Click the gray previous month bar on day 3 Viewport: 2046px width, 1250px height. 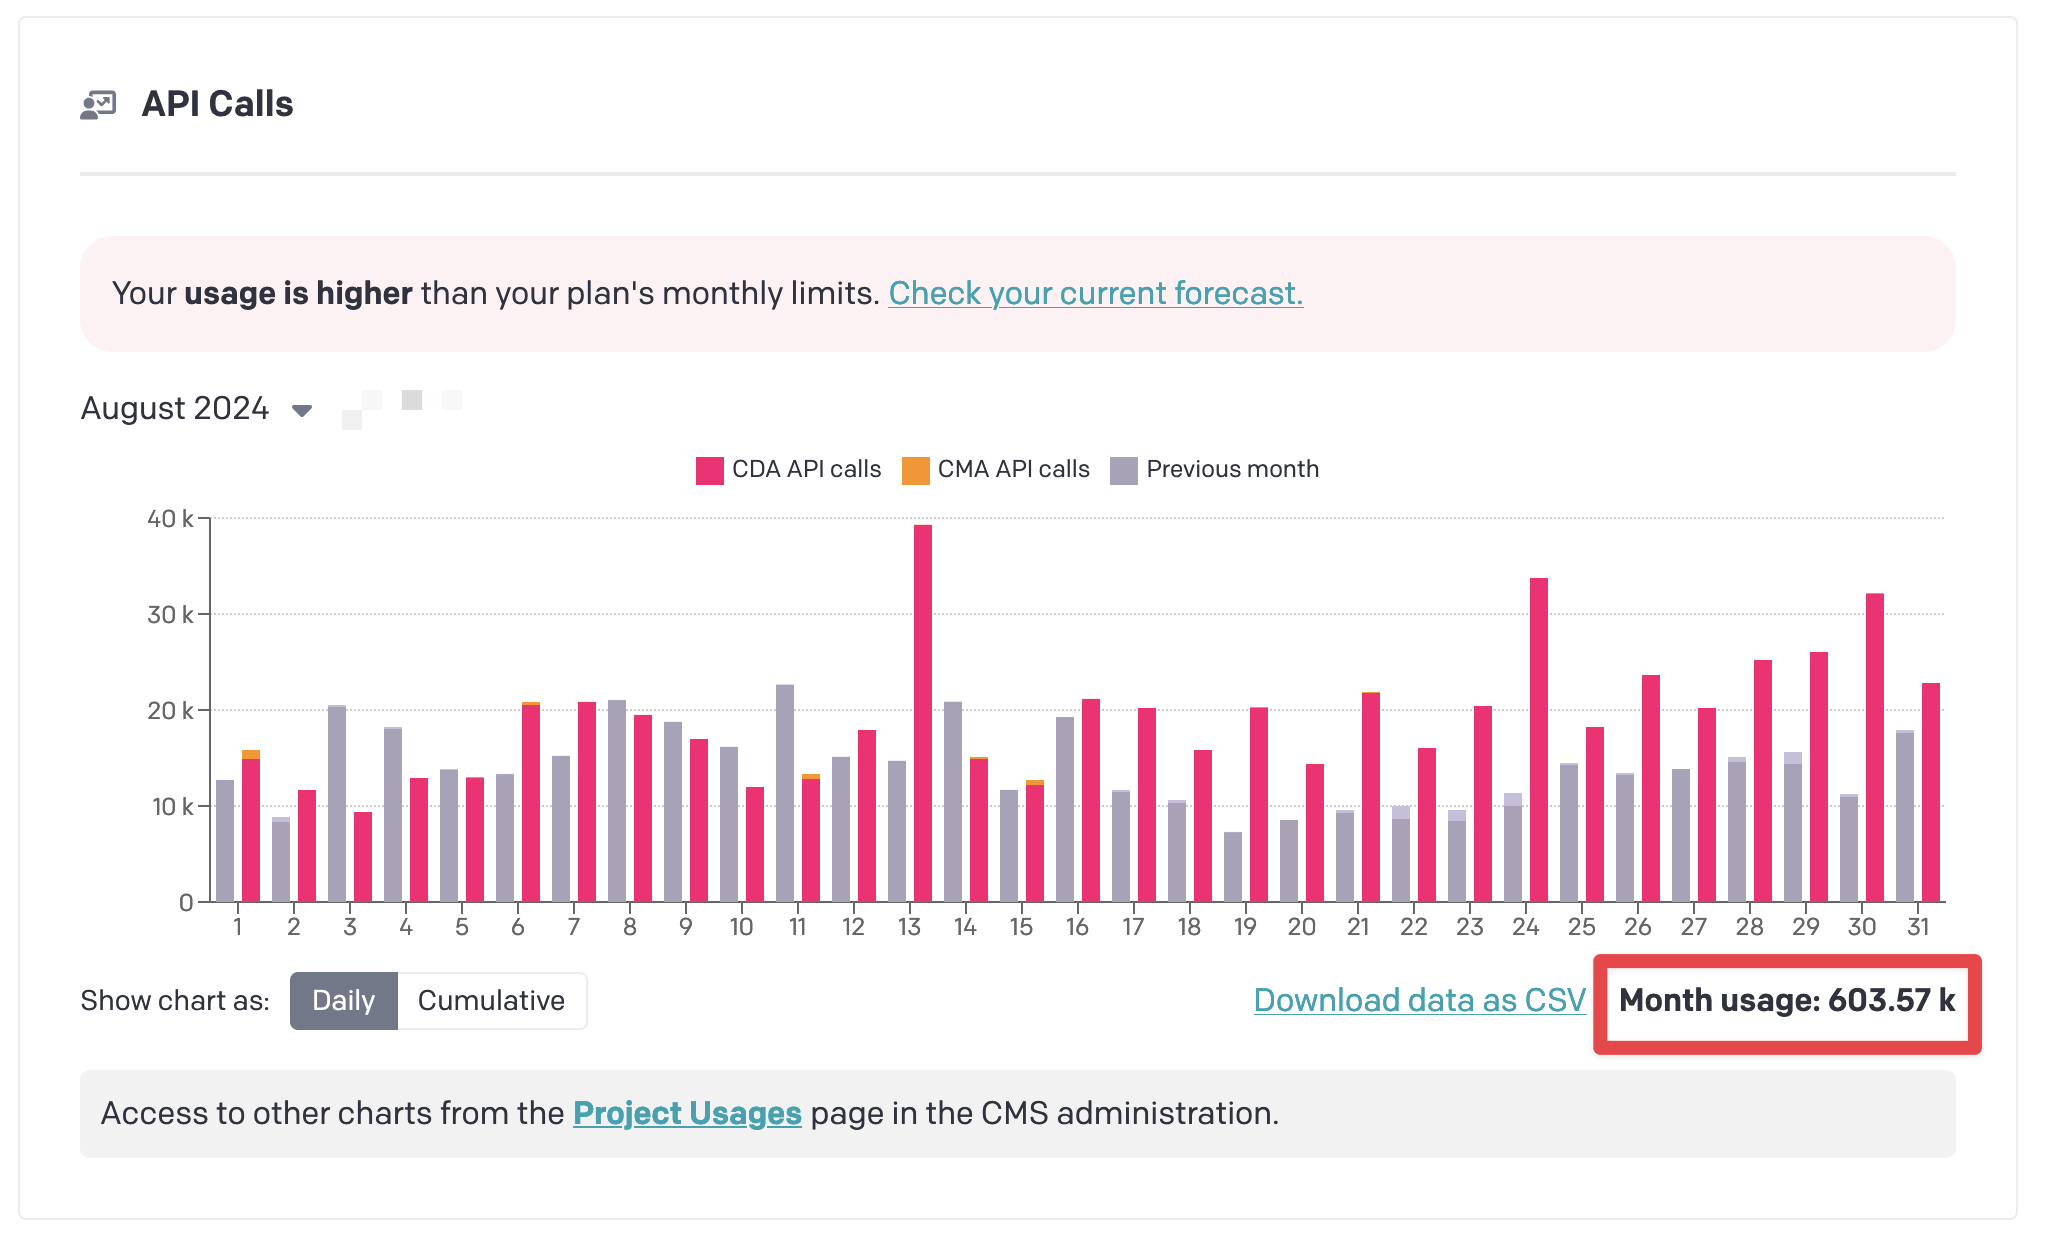point(337,803)
